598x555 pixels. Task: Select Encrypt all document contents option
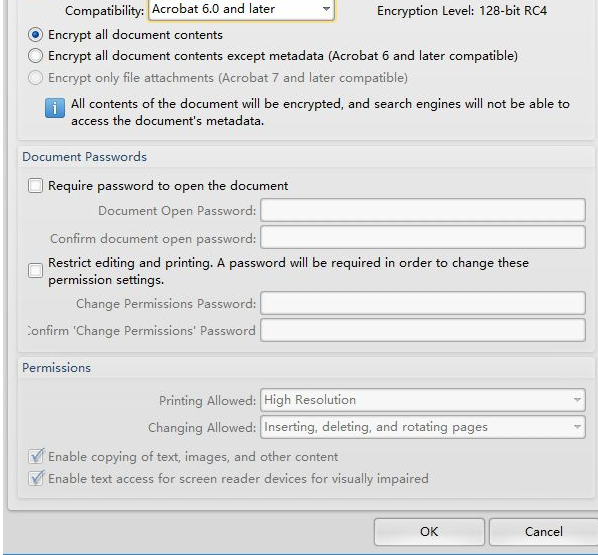35,35
